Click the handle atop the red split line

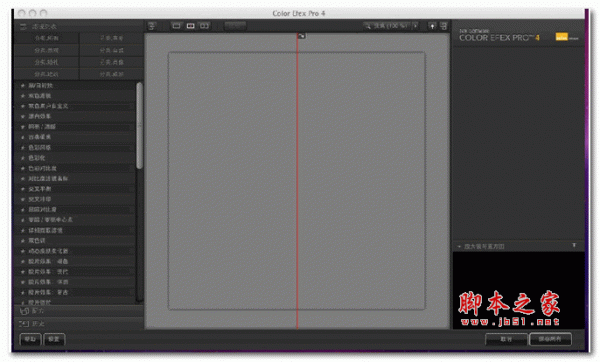click(302, 36)
